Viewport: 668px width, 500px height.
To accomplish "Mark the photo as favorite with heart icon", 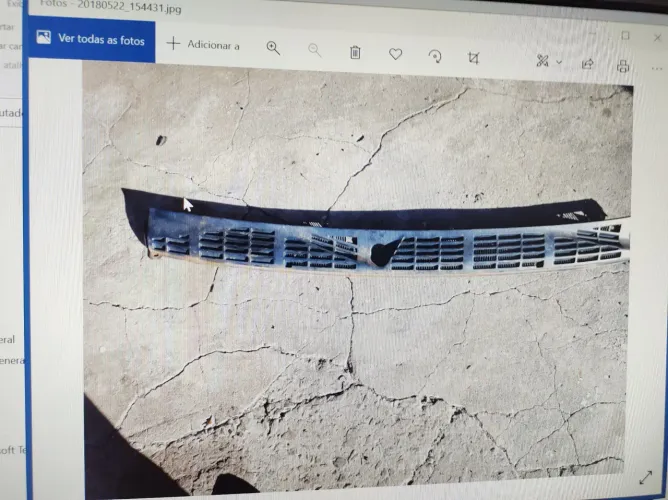I will [x=395, y=54].
